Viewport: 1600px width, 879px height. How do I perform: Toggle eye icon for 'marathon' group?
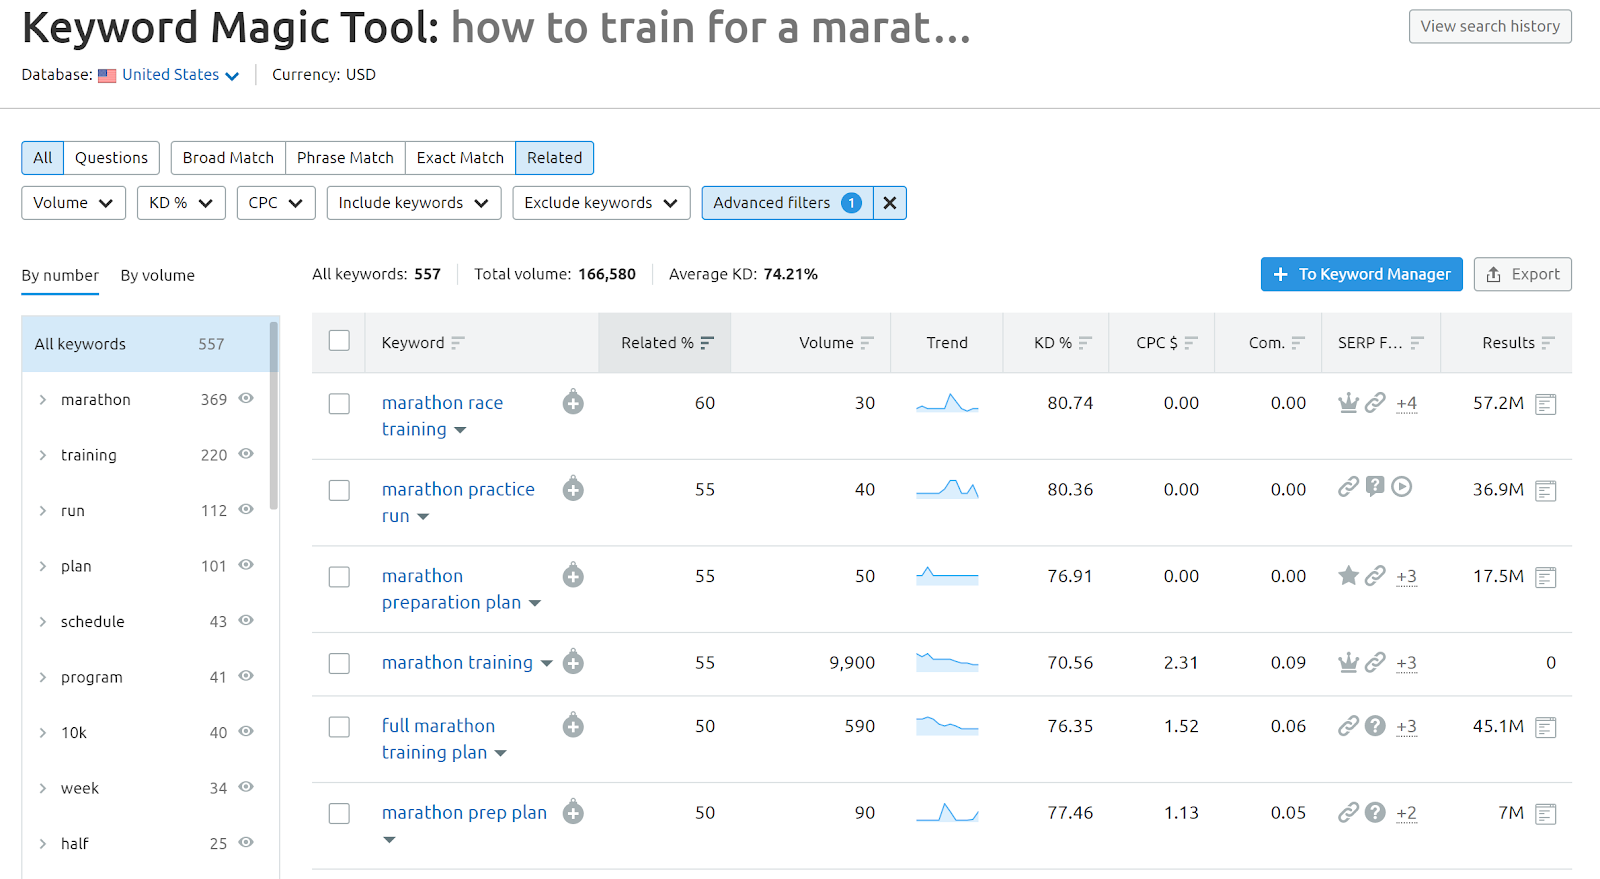pos(246,398)
